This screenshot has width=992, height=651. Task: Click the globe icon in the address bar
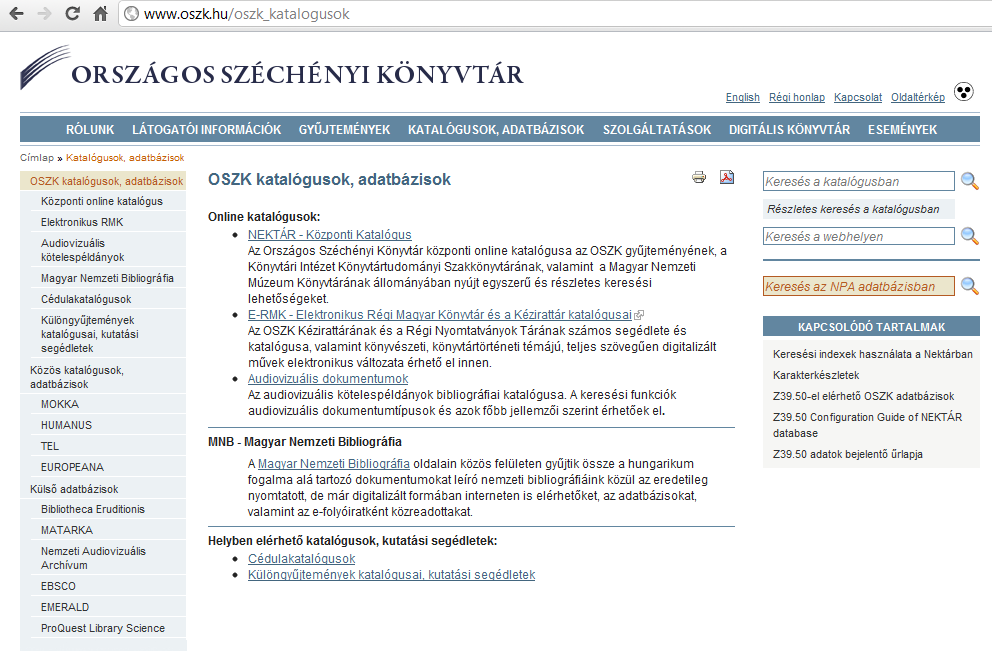point(131,13)
